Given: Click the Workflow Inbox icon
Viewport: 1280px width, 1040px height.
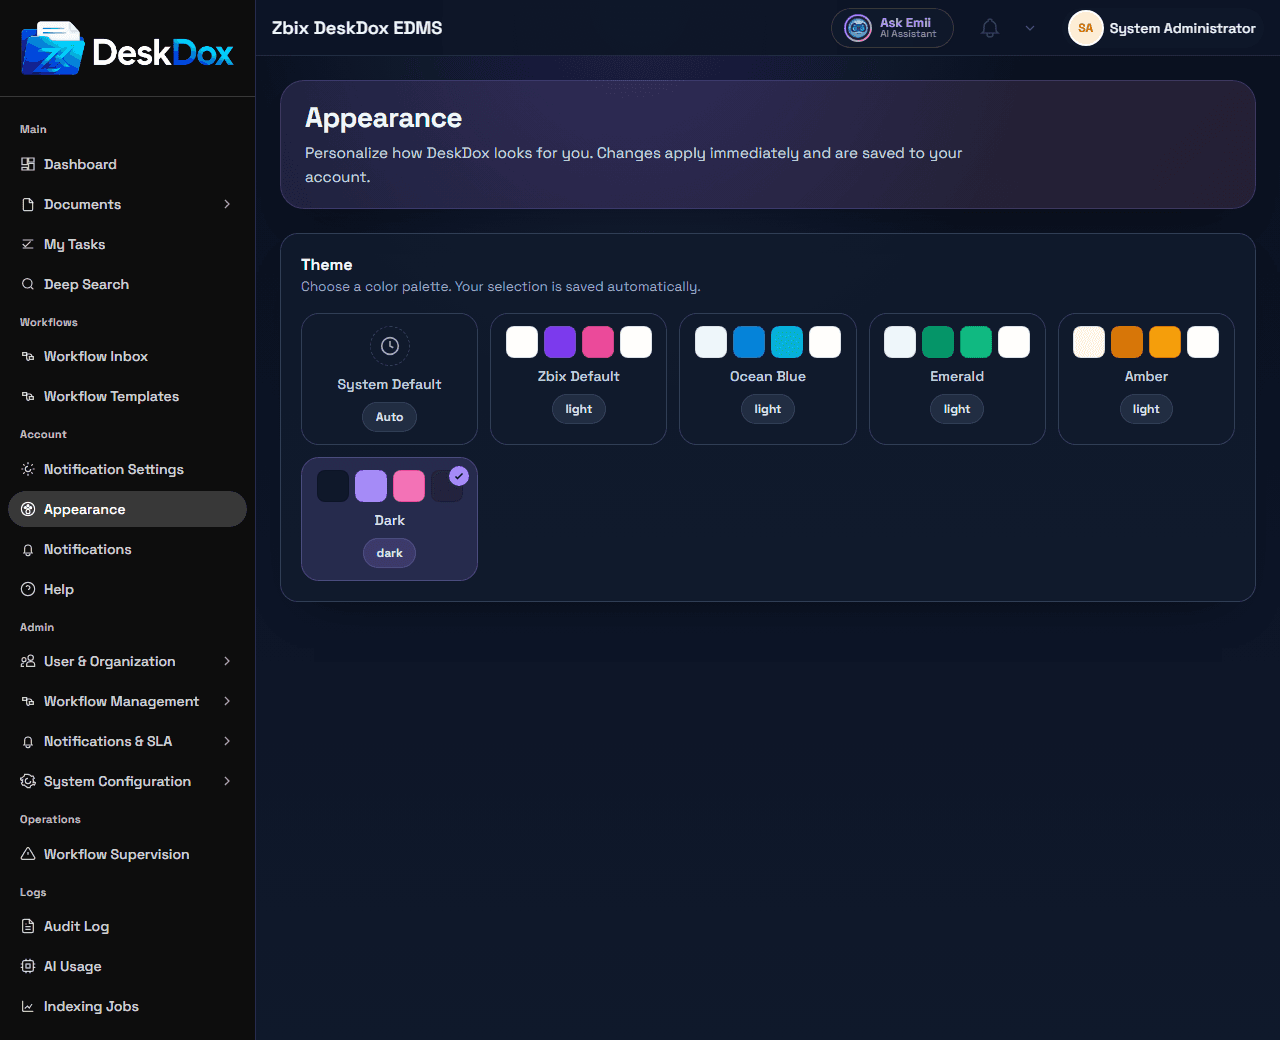Looking at the screenshot, I should tap(28, 356).
